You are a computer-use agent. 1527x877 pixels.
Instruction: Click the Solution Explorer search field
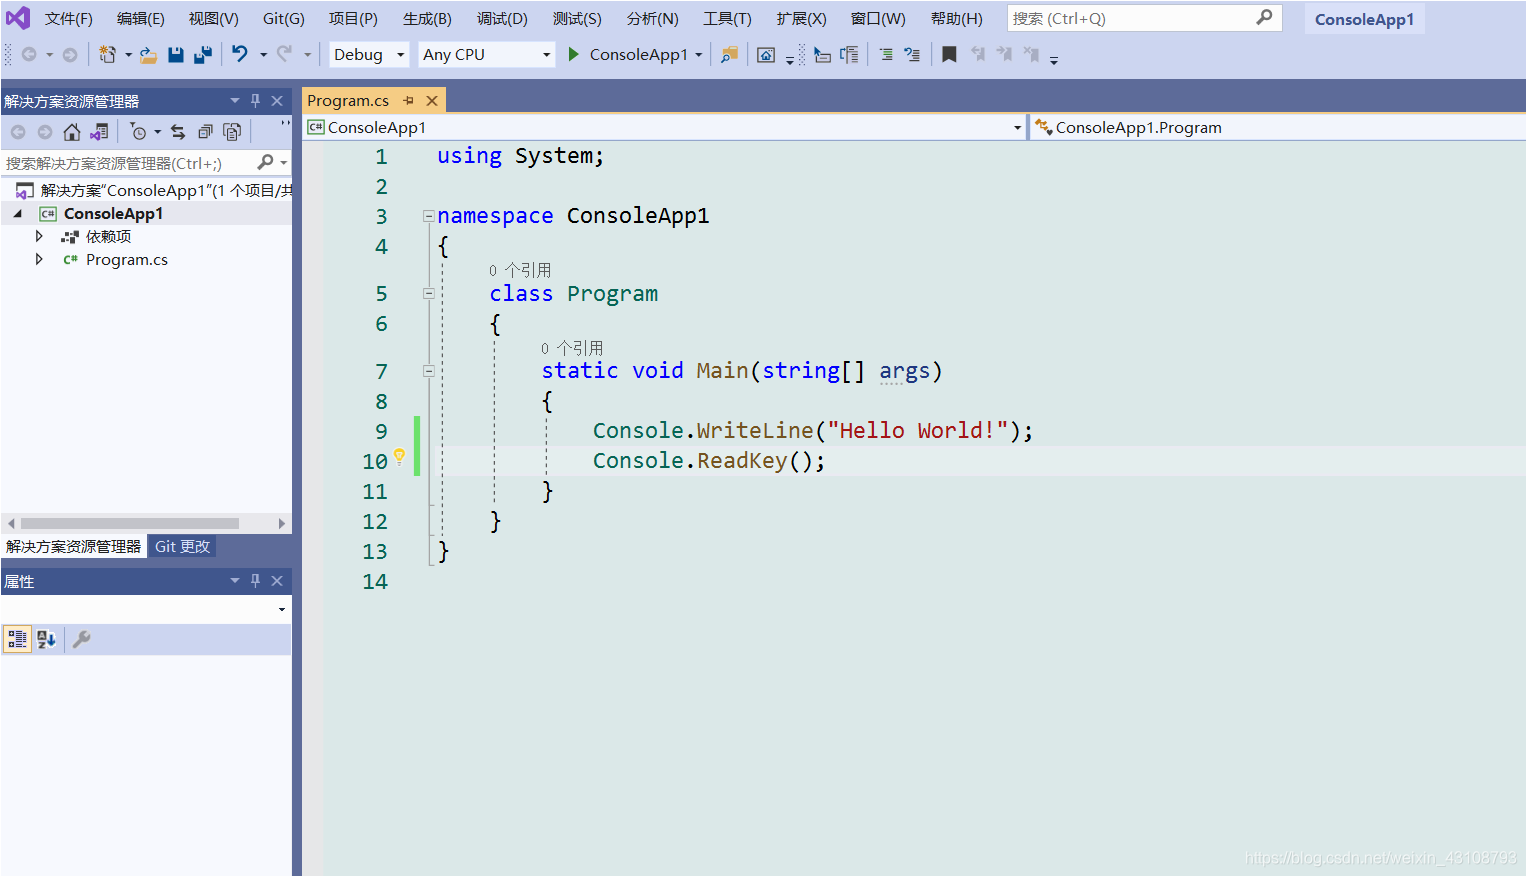(130, 163)
